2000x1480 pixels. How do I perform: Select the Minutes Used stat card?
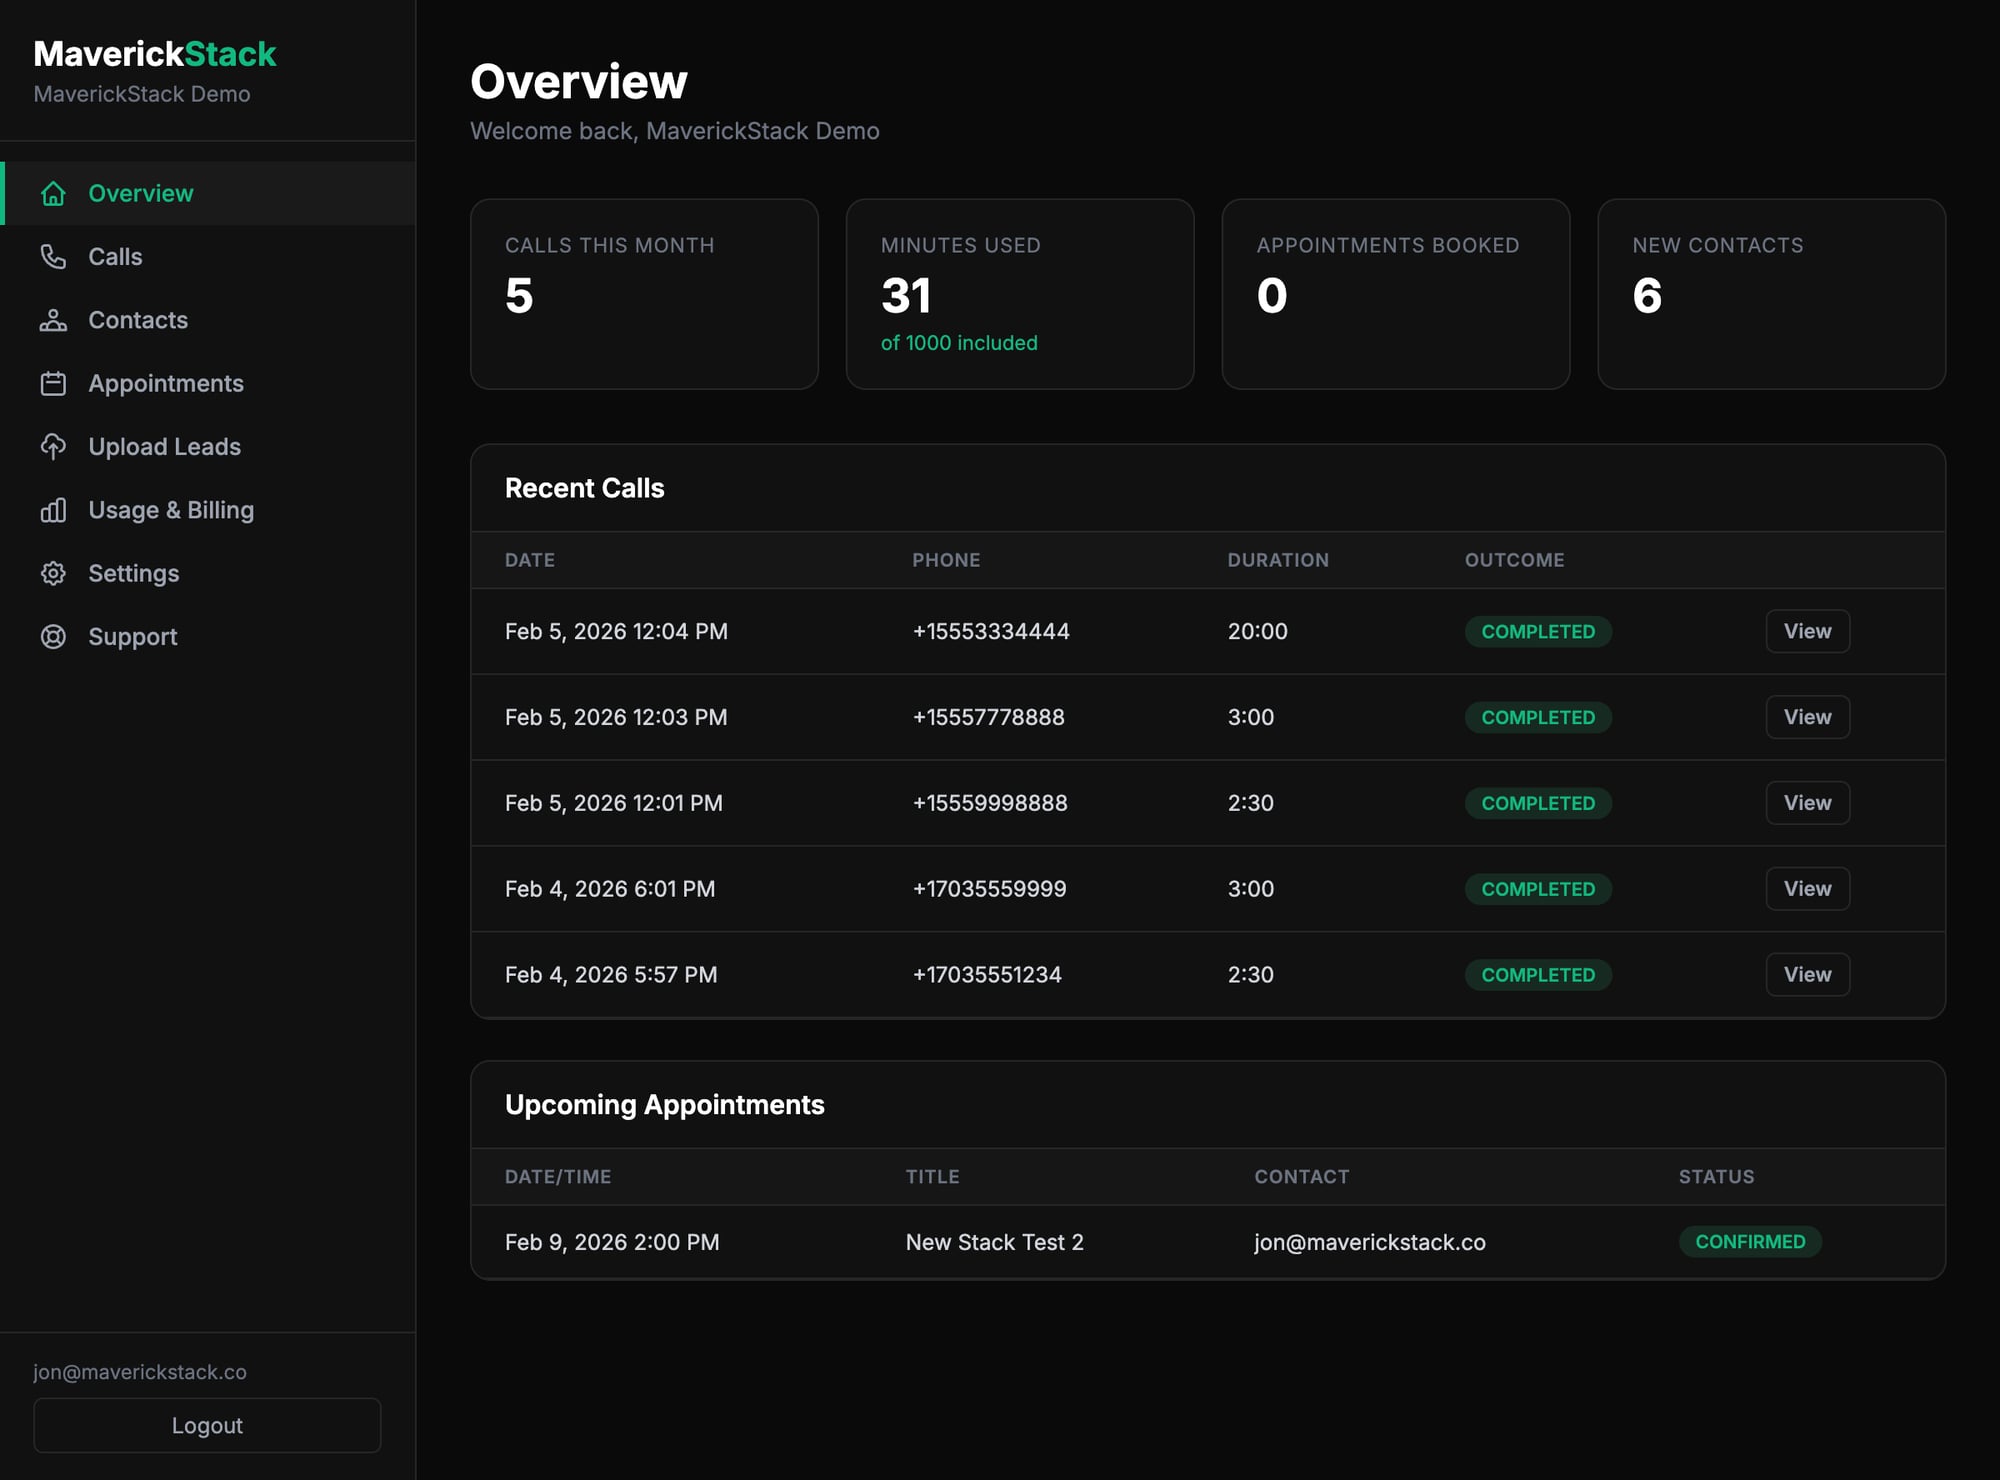tap(1019, 294)
